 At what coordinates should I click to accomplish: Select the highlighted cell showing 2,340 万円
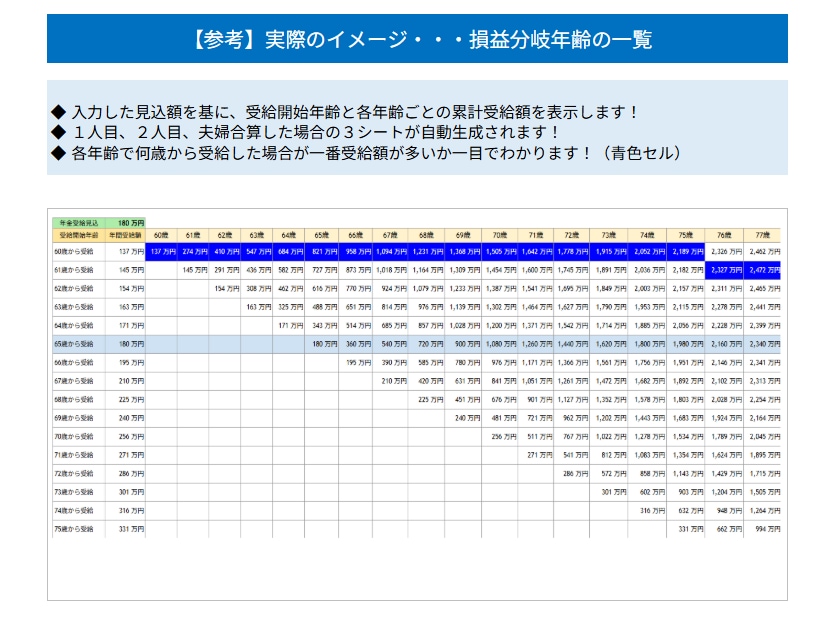[763, 344]
